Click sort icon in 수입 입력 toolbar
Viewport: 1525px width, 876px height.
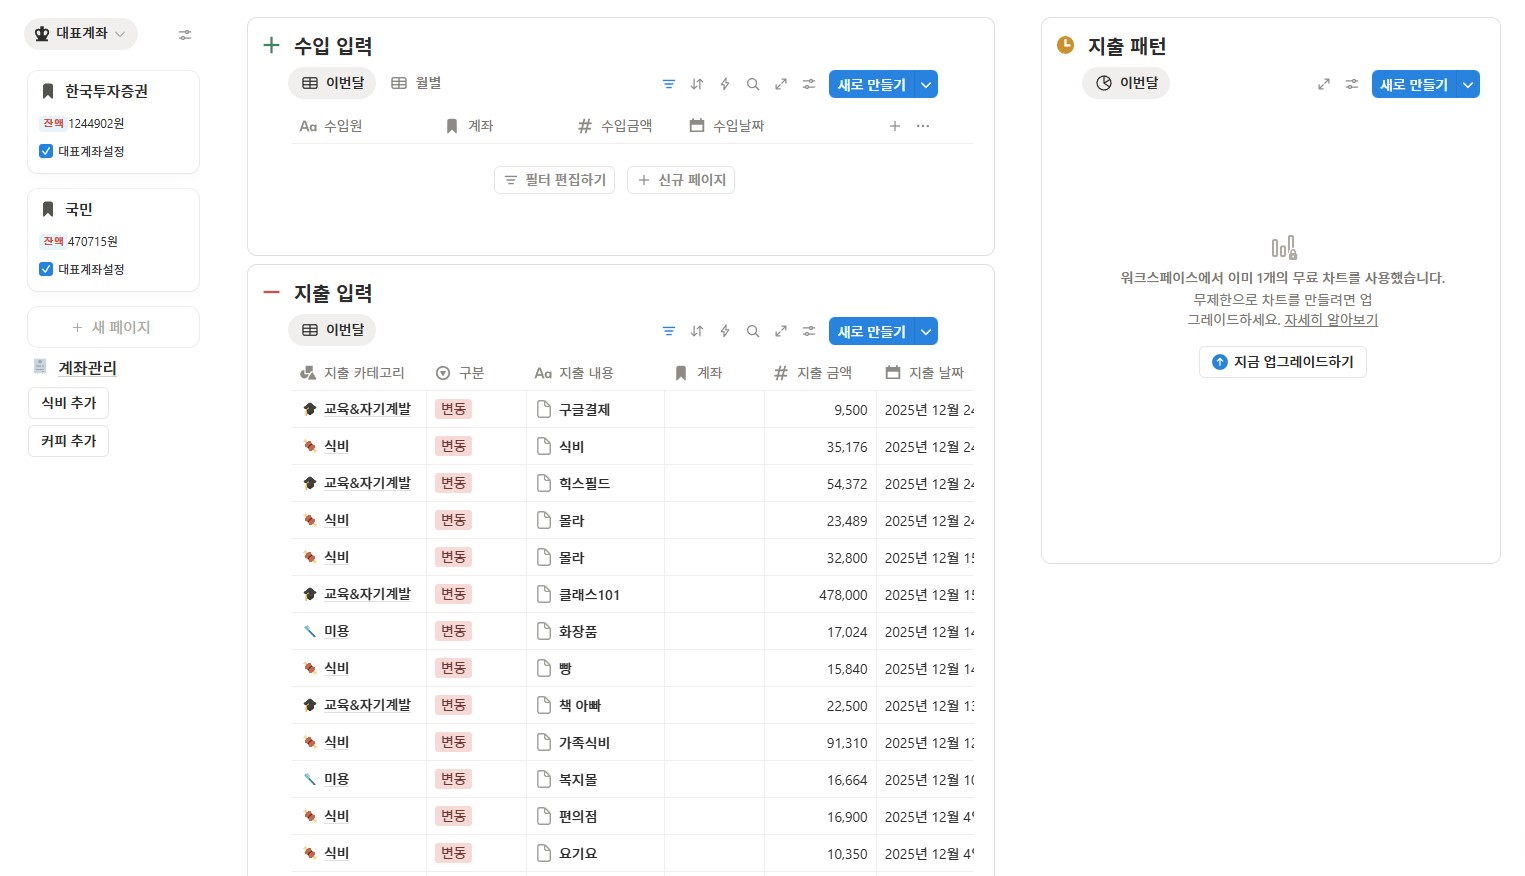697,84
